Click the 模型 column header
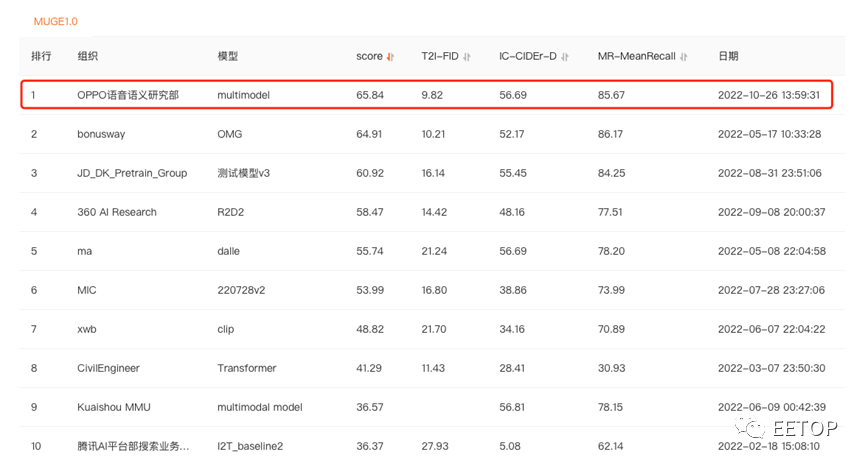This screenshot has width=865, height=463. 228,56
